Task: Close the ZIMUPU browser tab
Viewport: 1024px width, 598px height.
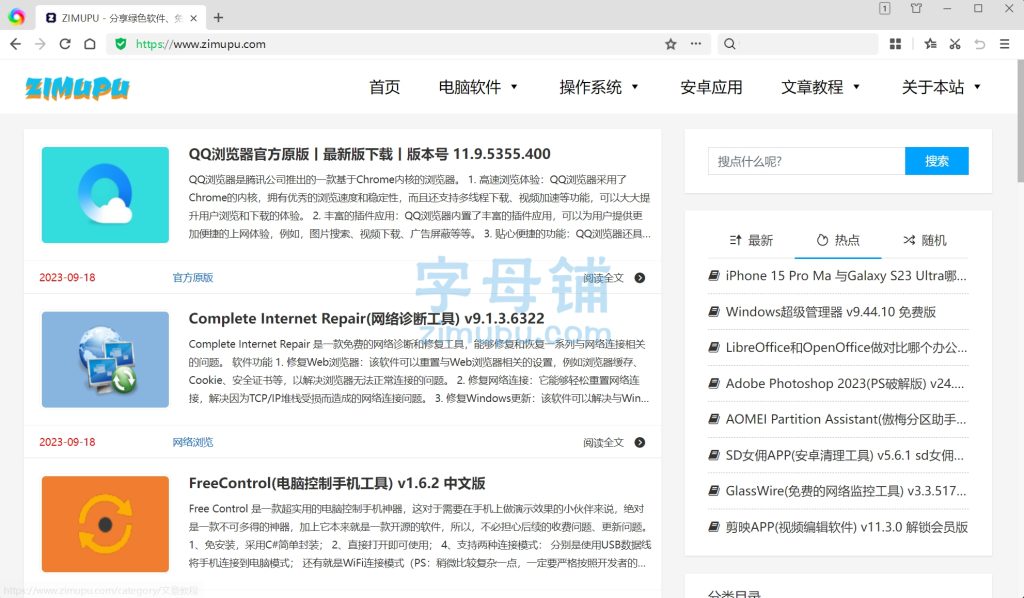Action: [193, 18]
